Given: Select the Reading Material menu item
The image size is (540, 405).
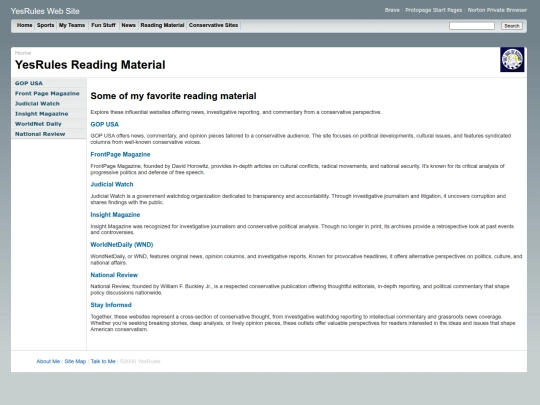Looking at the screenshot, I should pos(162,25).
